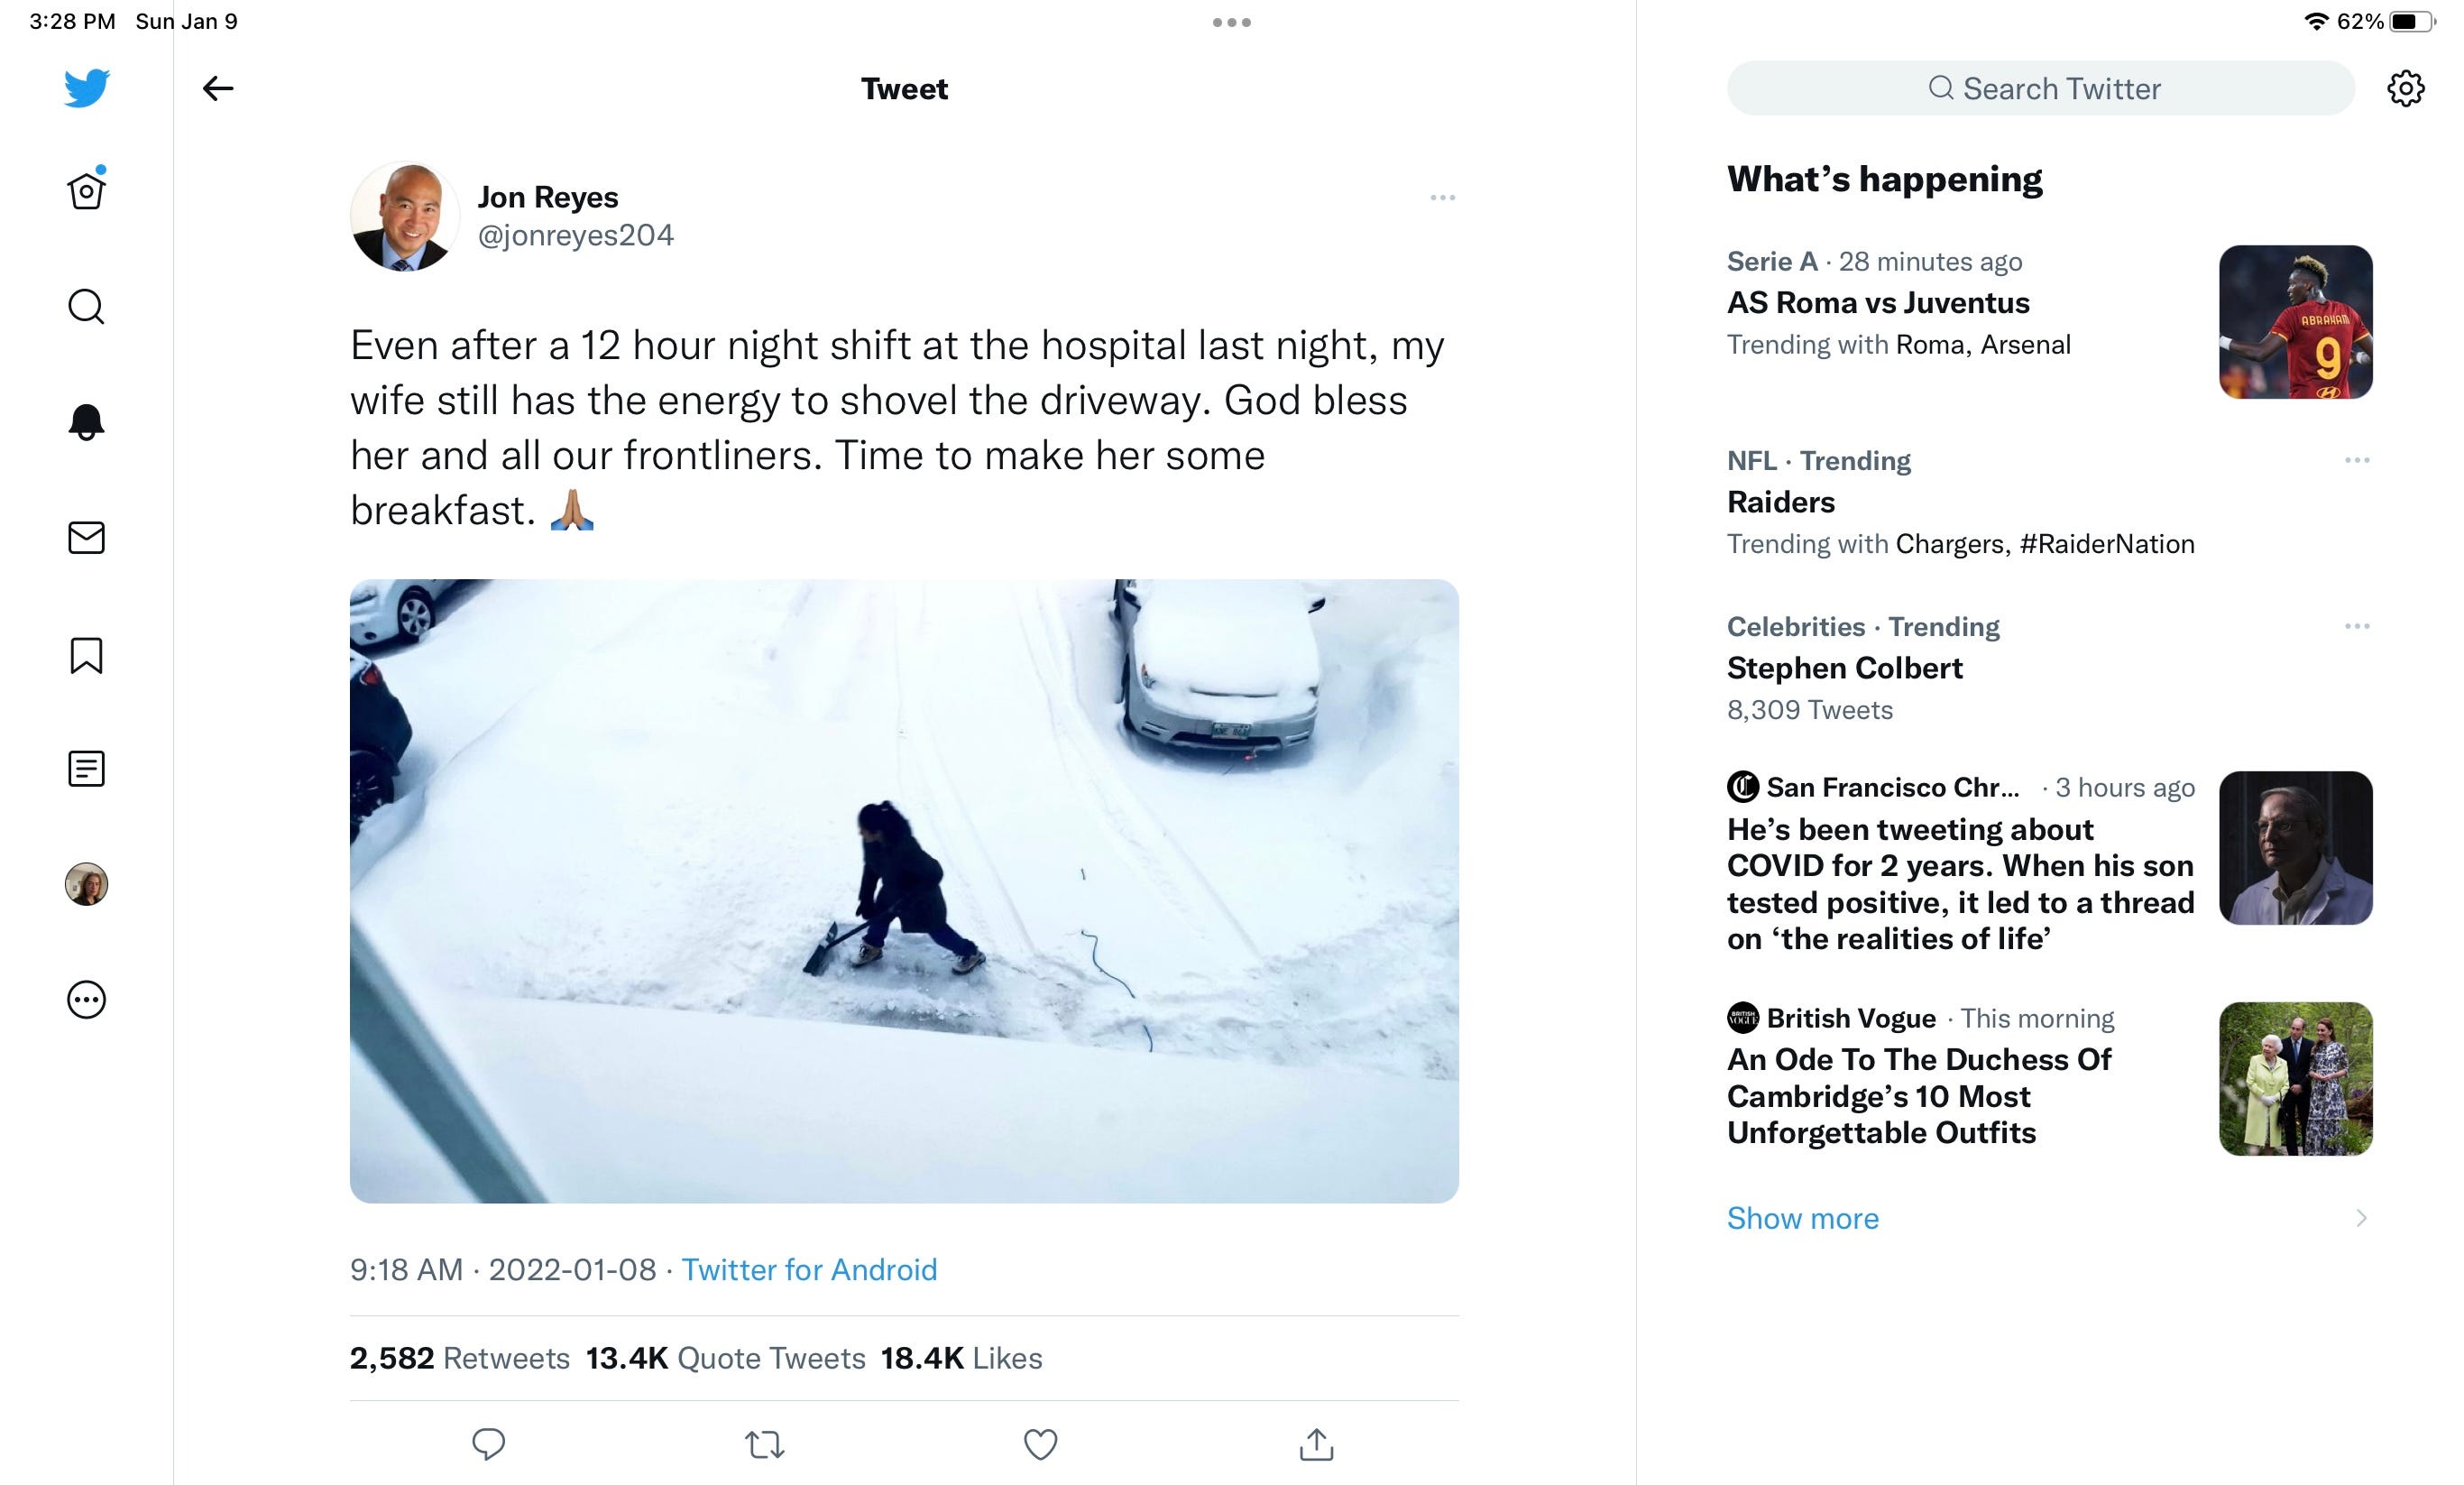
Task: Click the What's happening heading
Action: coord(1884,179)
